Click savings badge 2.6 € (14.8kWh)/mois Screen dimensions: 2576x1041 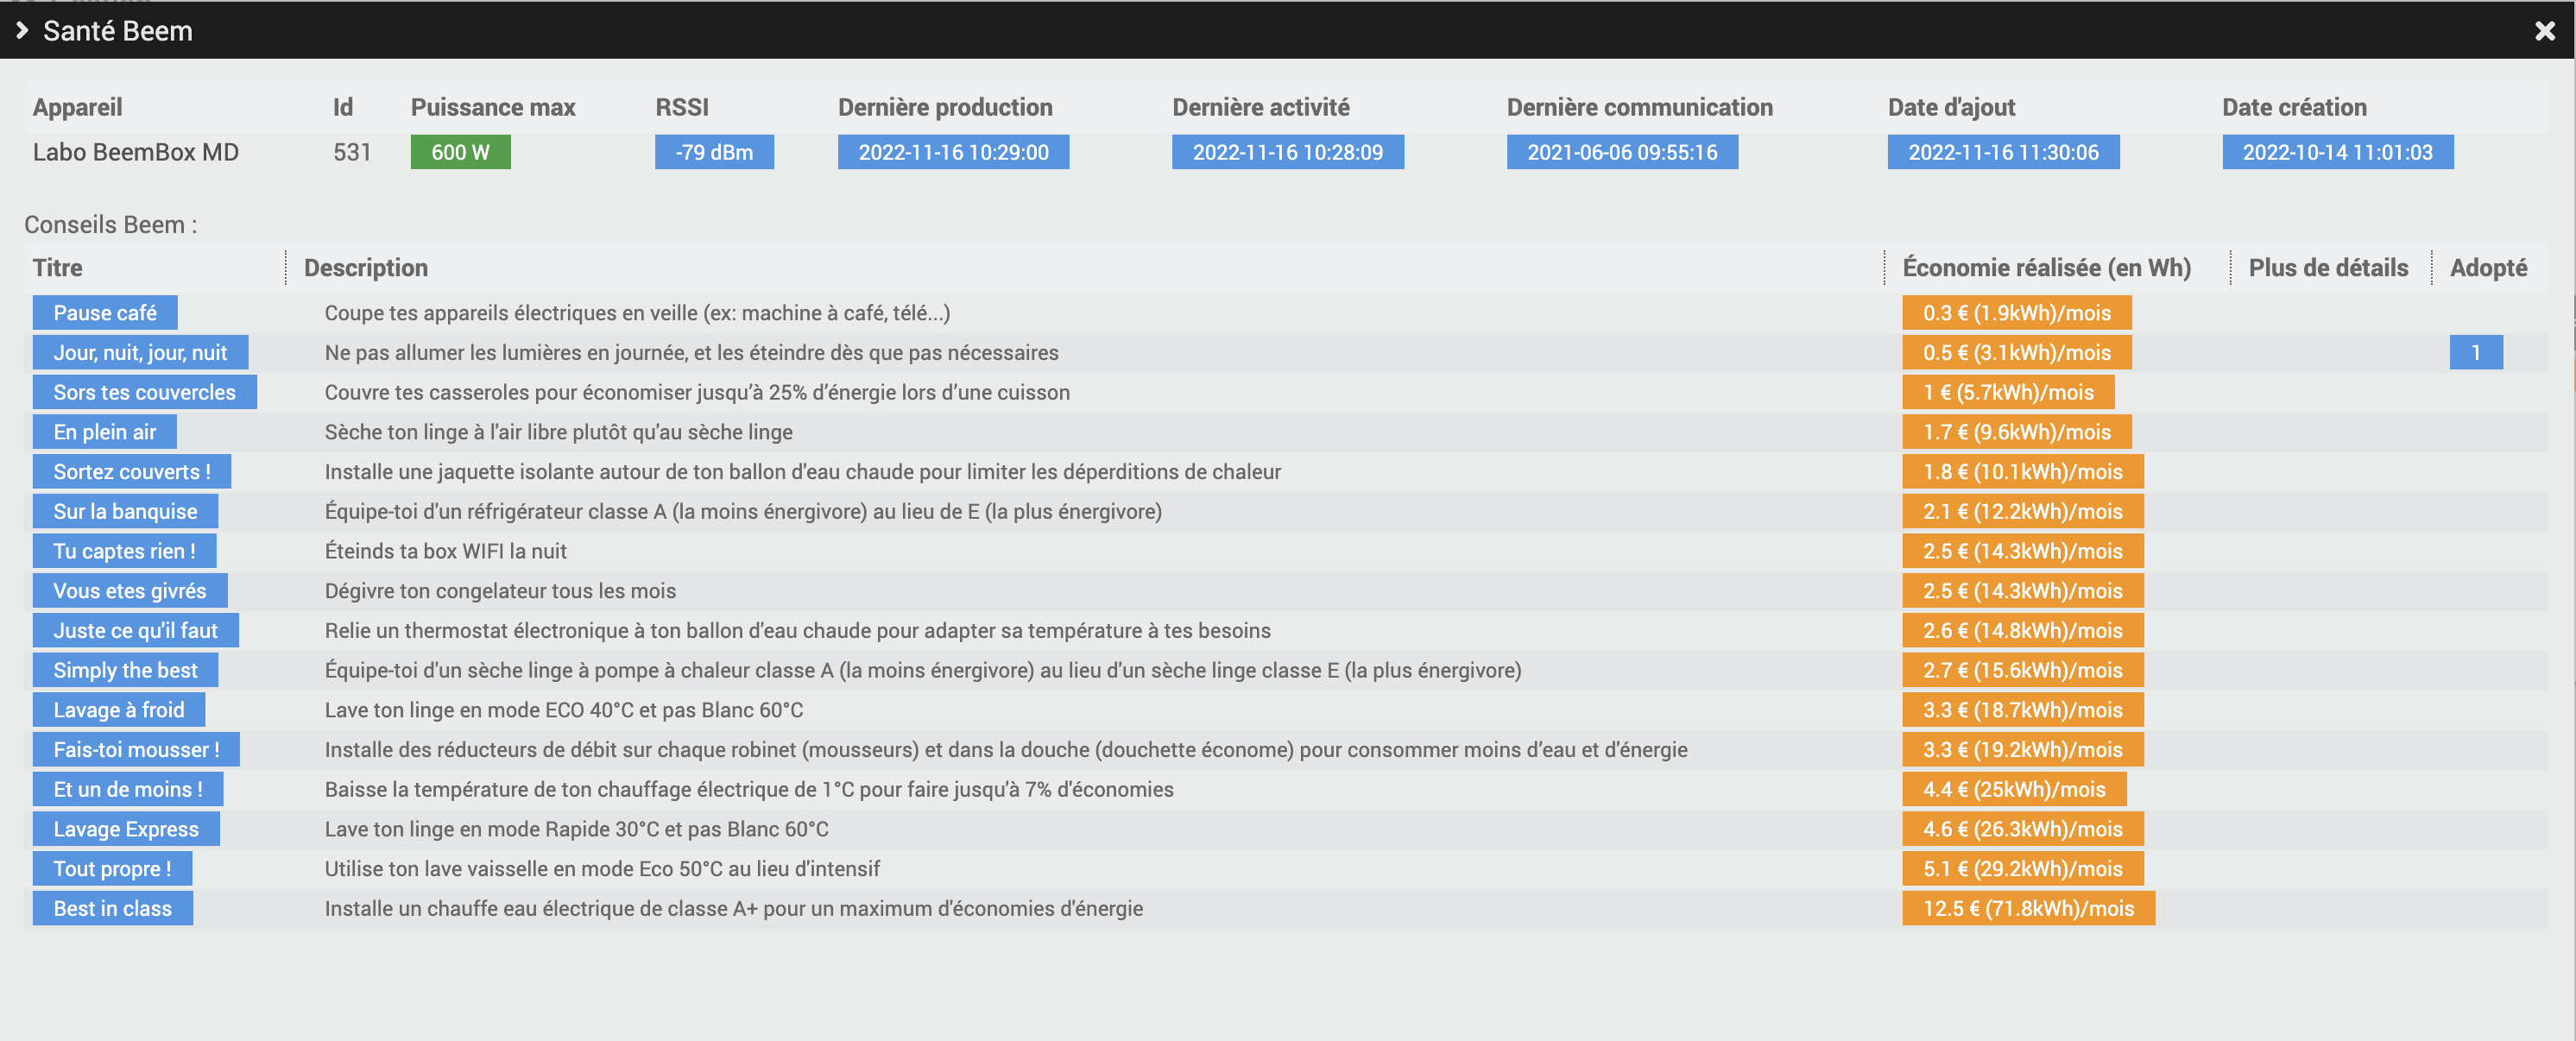click(x=2023, y=630)
